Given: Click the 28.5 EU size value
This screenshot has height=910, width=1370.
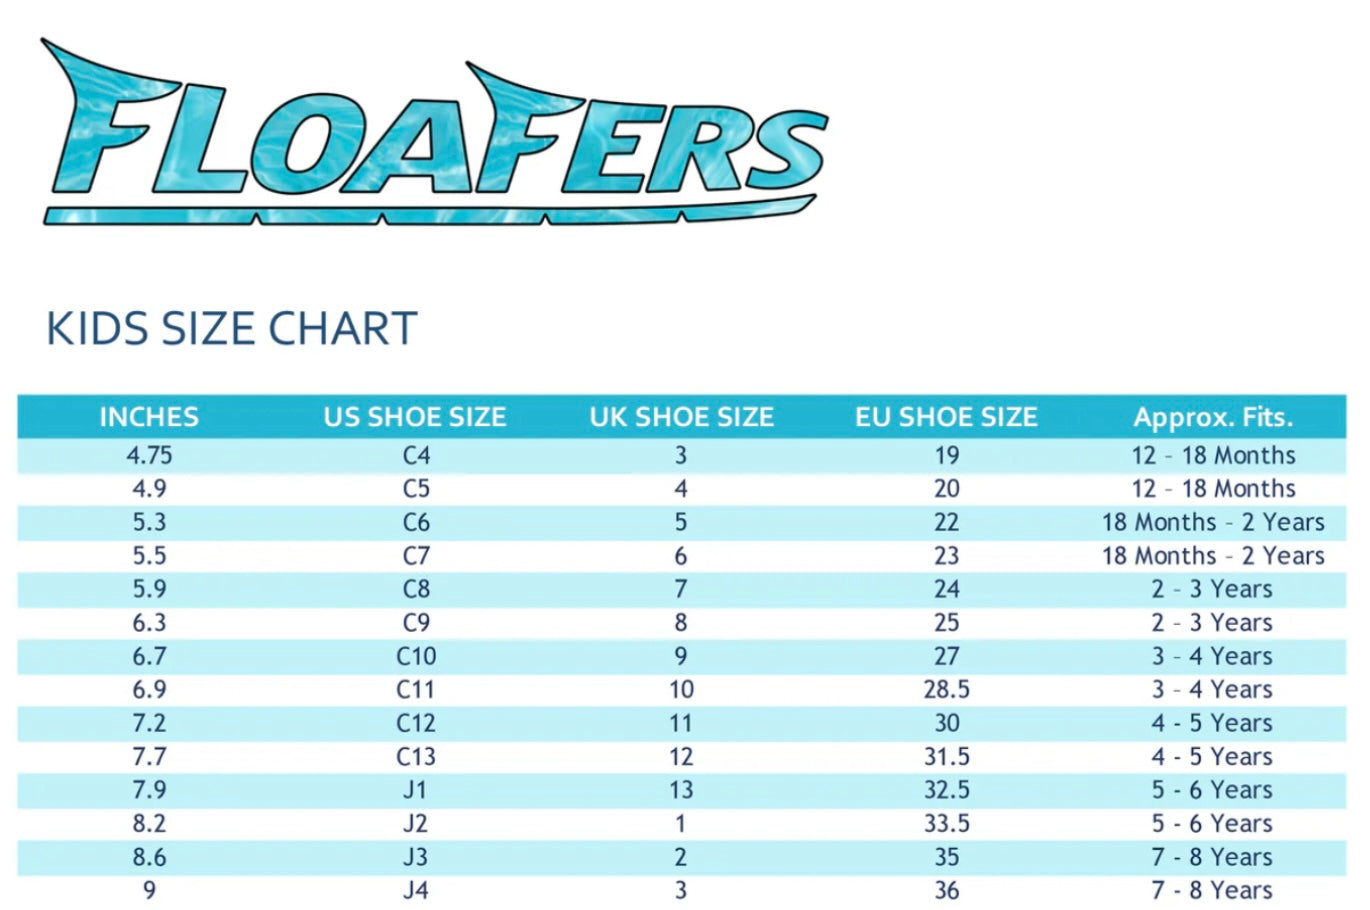Looking at the screenshot, I should tap(946, 690).
